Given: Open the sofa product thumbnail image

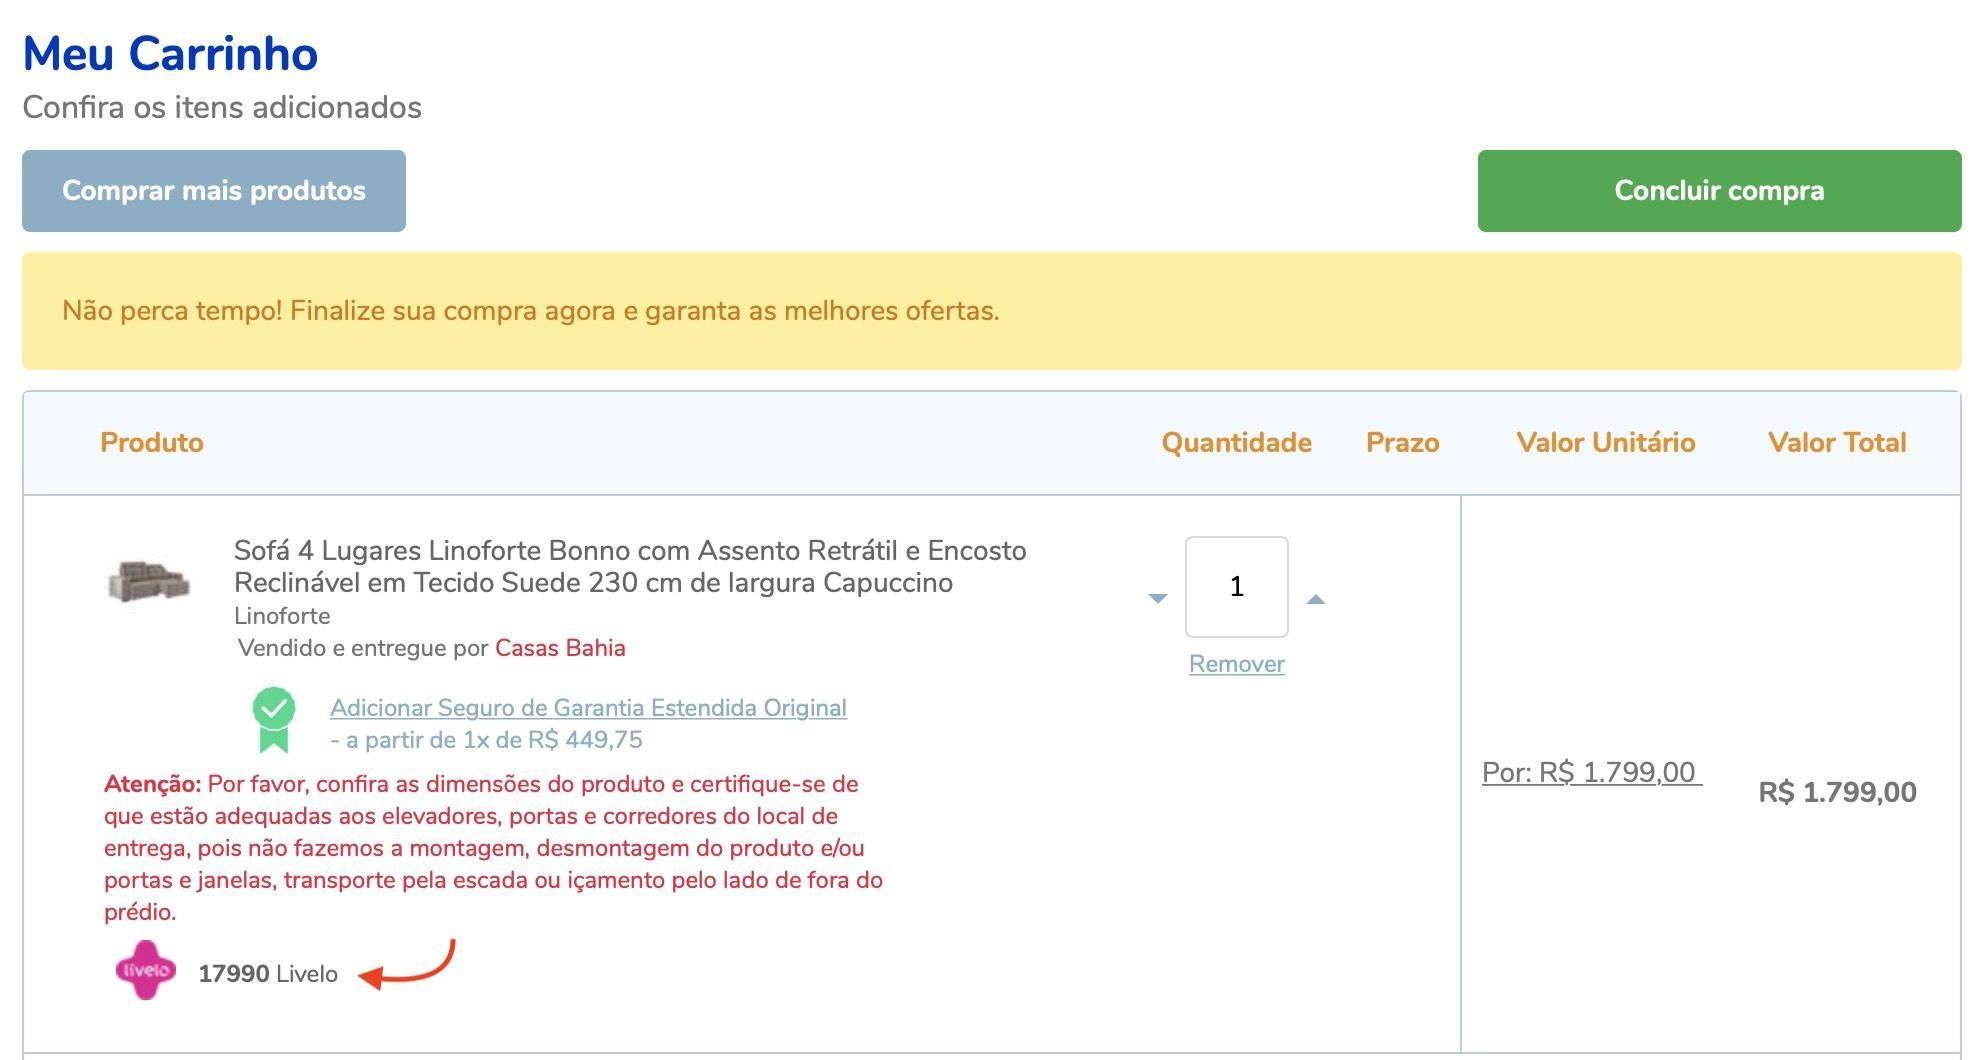Looking at the screenshot, I should point(149,581).
